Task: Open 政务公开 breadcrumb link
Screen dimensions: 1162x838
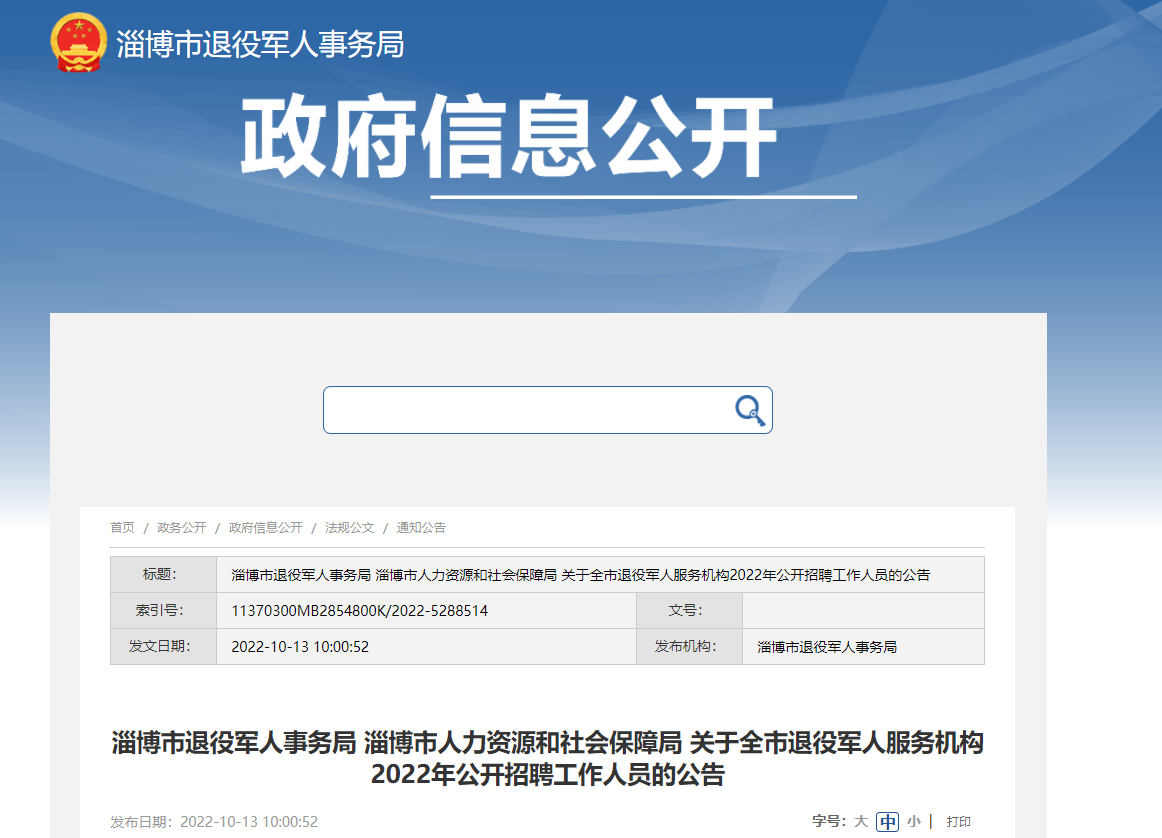Action: 182,528
